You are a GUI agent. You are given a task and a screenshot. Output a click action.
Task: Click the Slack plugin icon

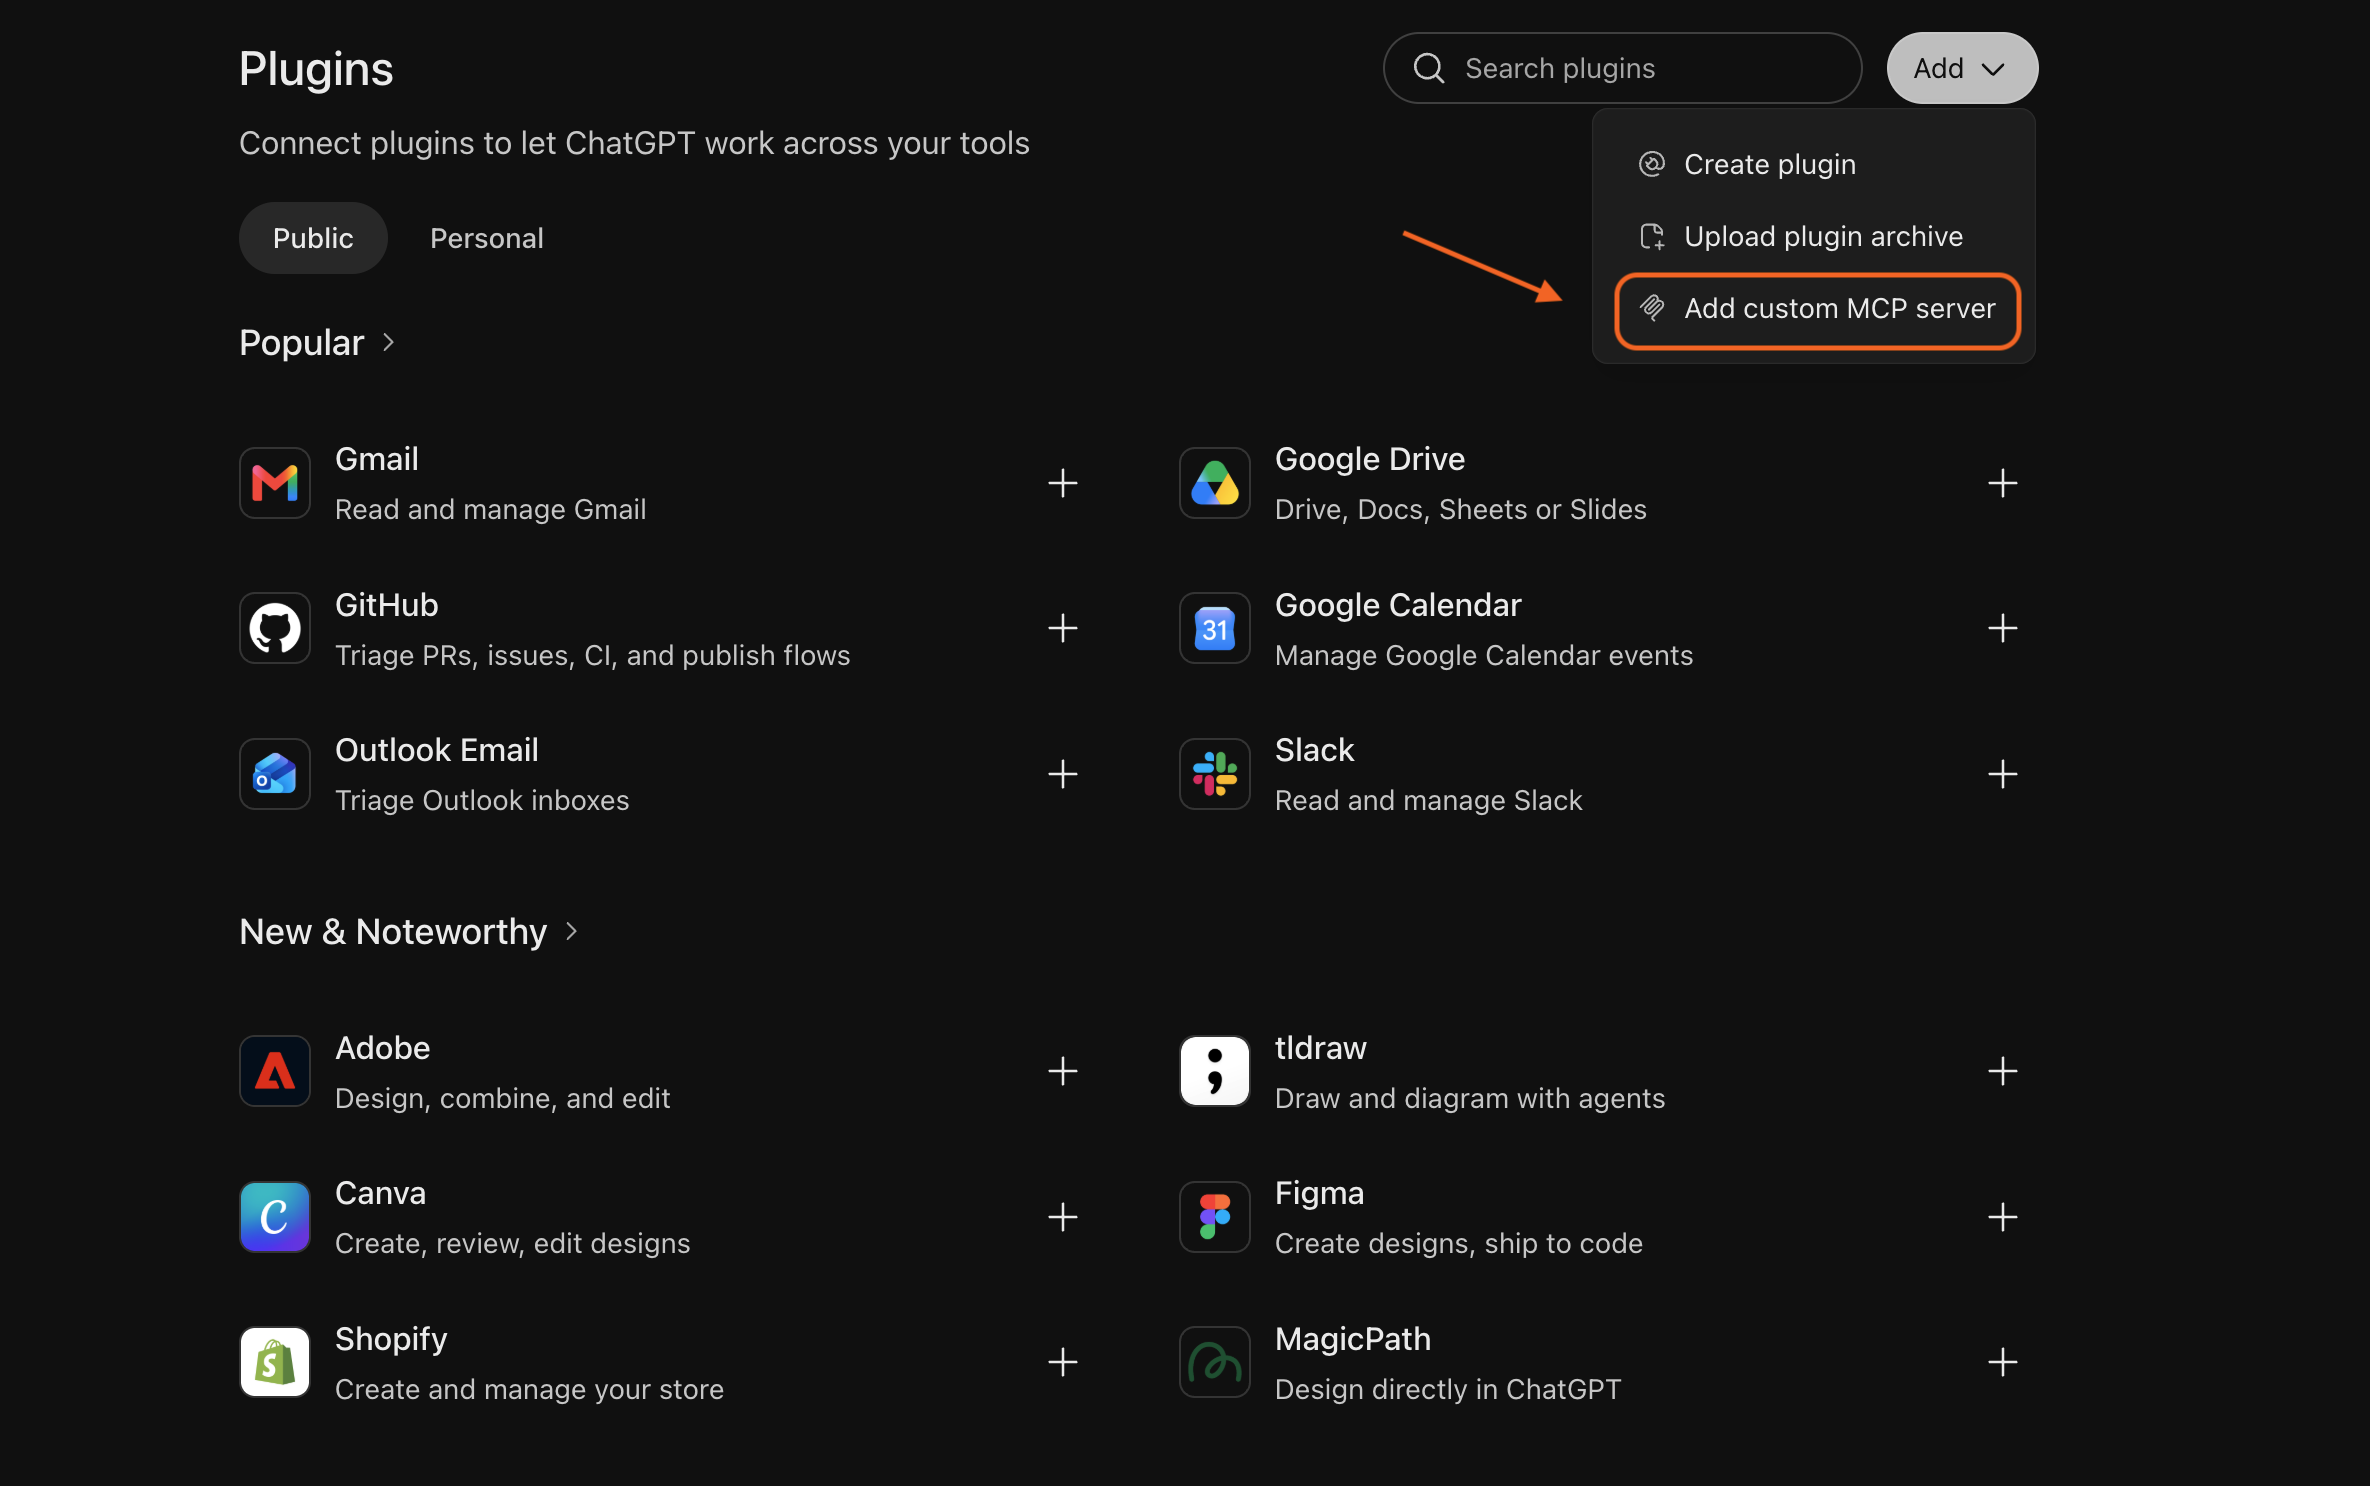click(1215, 774)
